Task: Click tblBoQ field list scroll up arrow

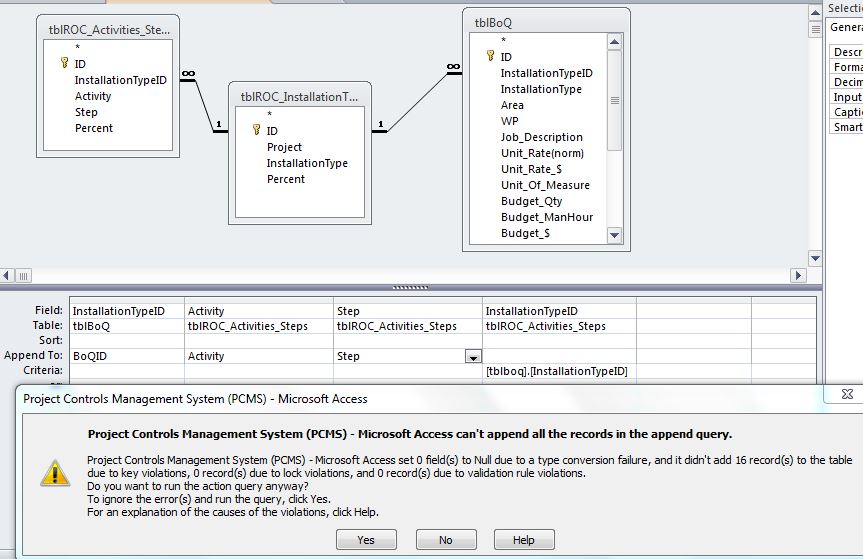Action: [x=614, y=42]
